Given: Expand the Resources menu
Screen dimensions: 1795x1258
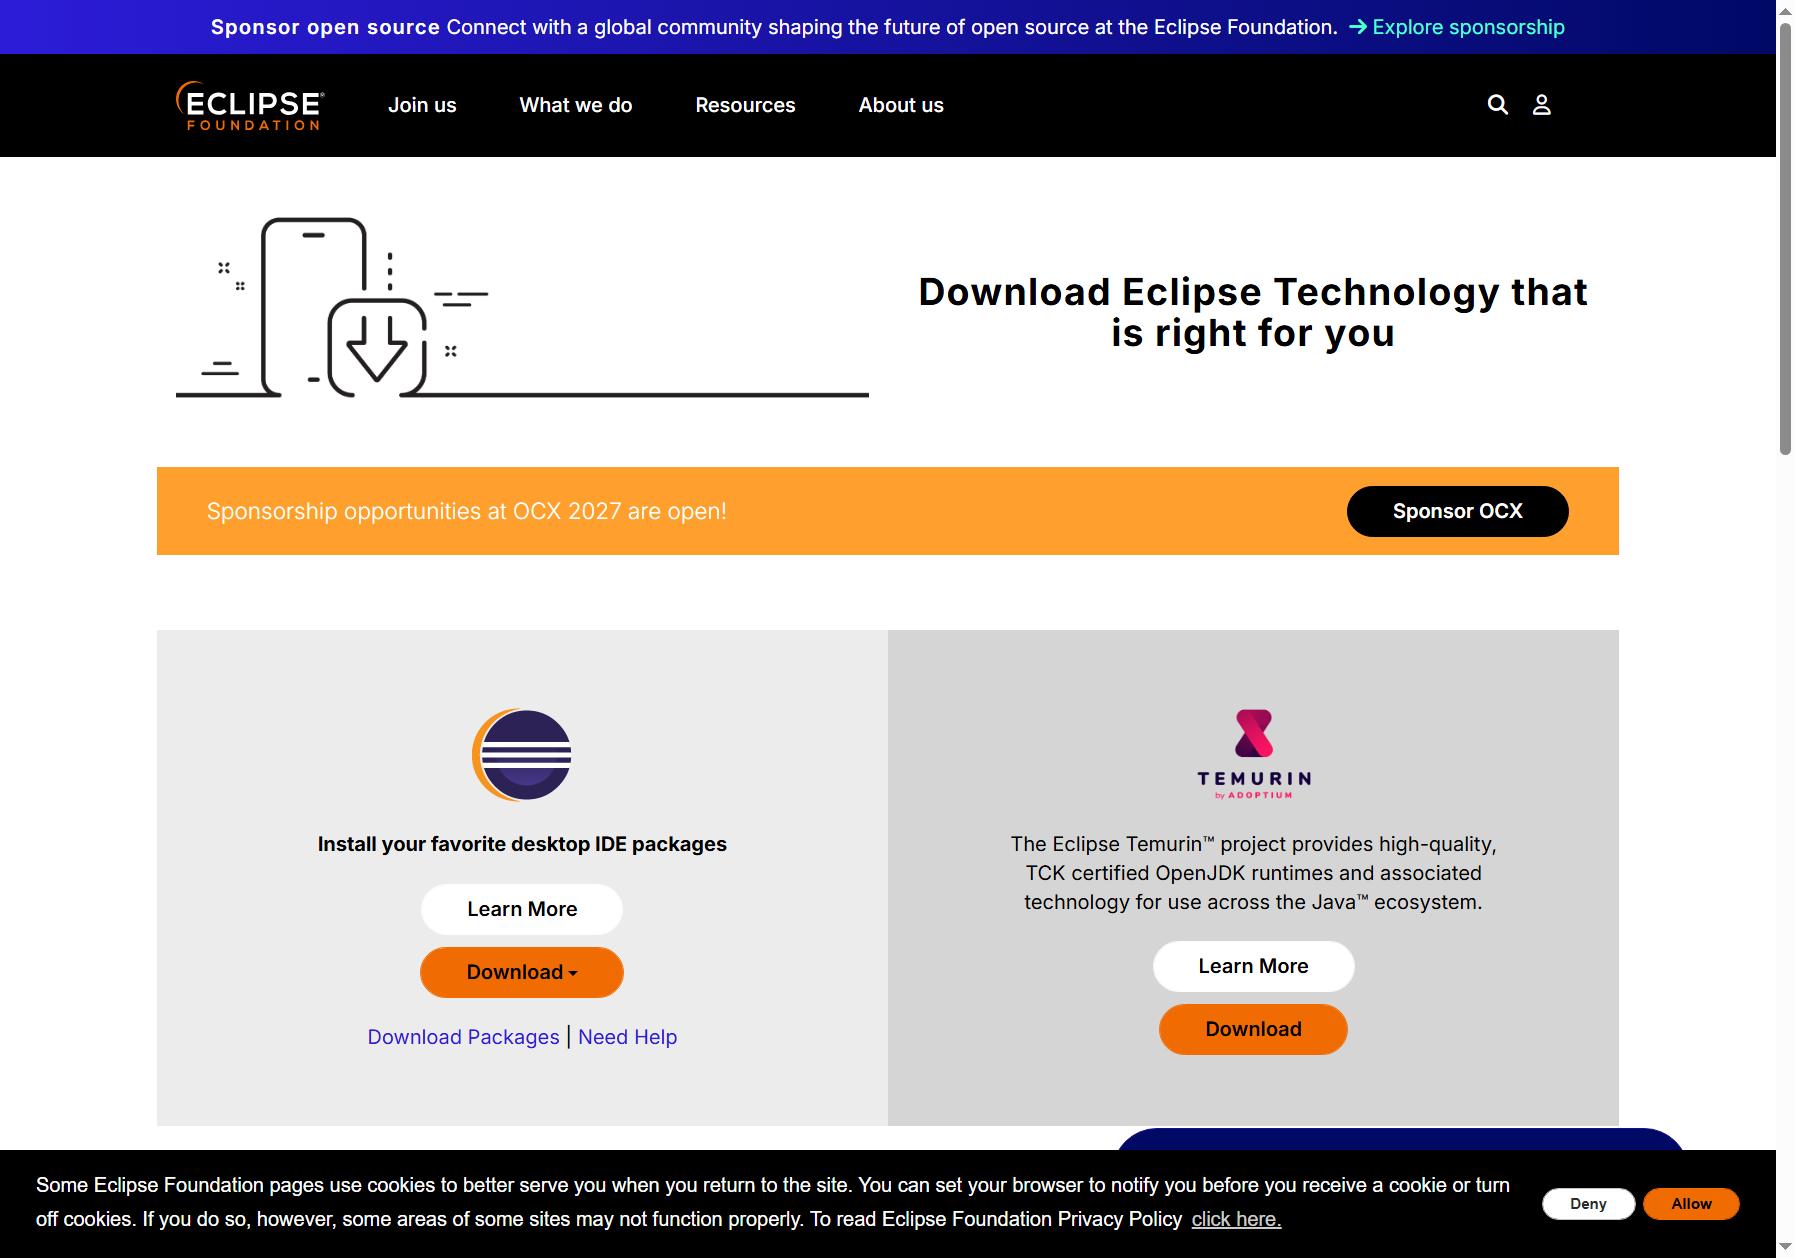Looking at the screenshot, I should point(745,105).
